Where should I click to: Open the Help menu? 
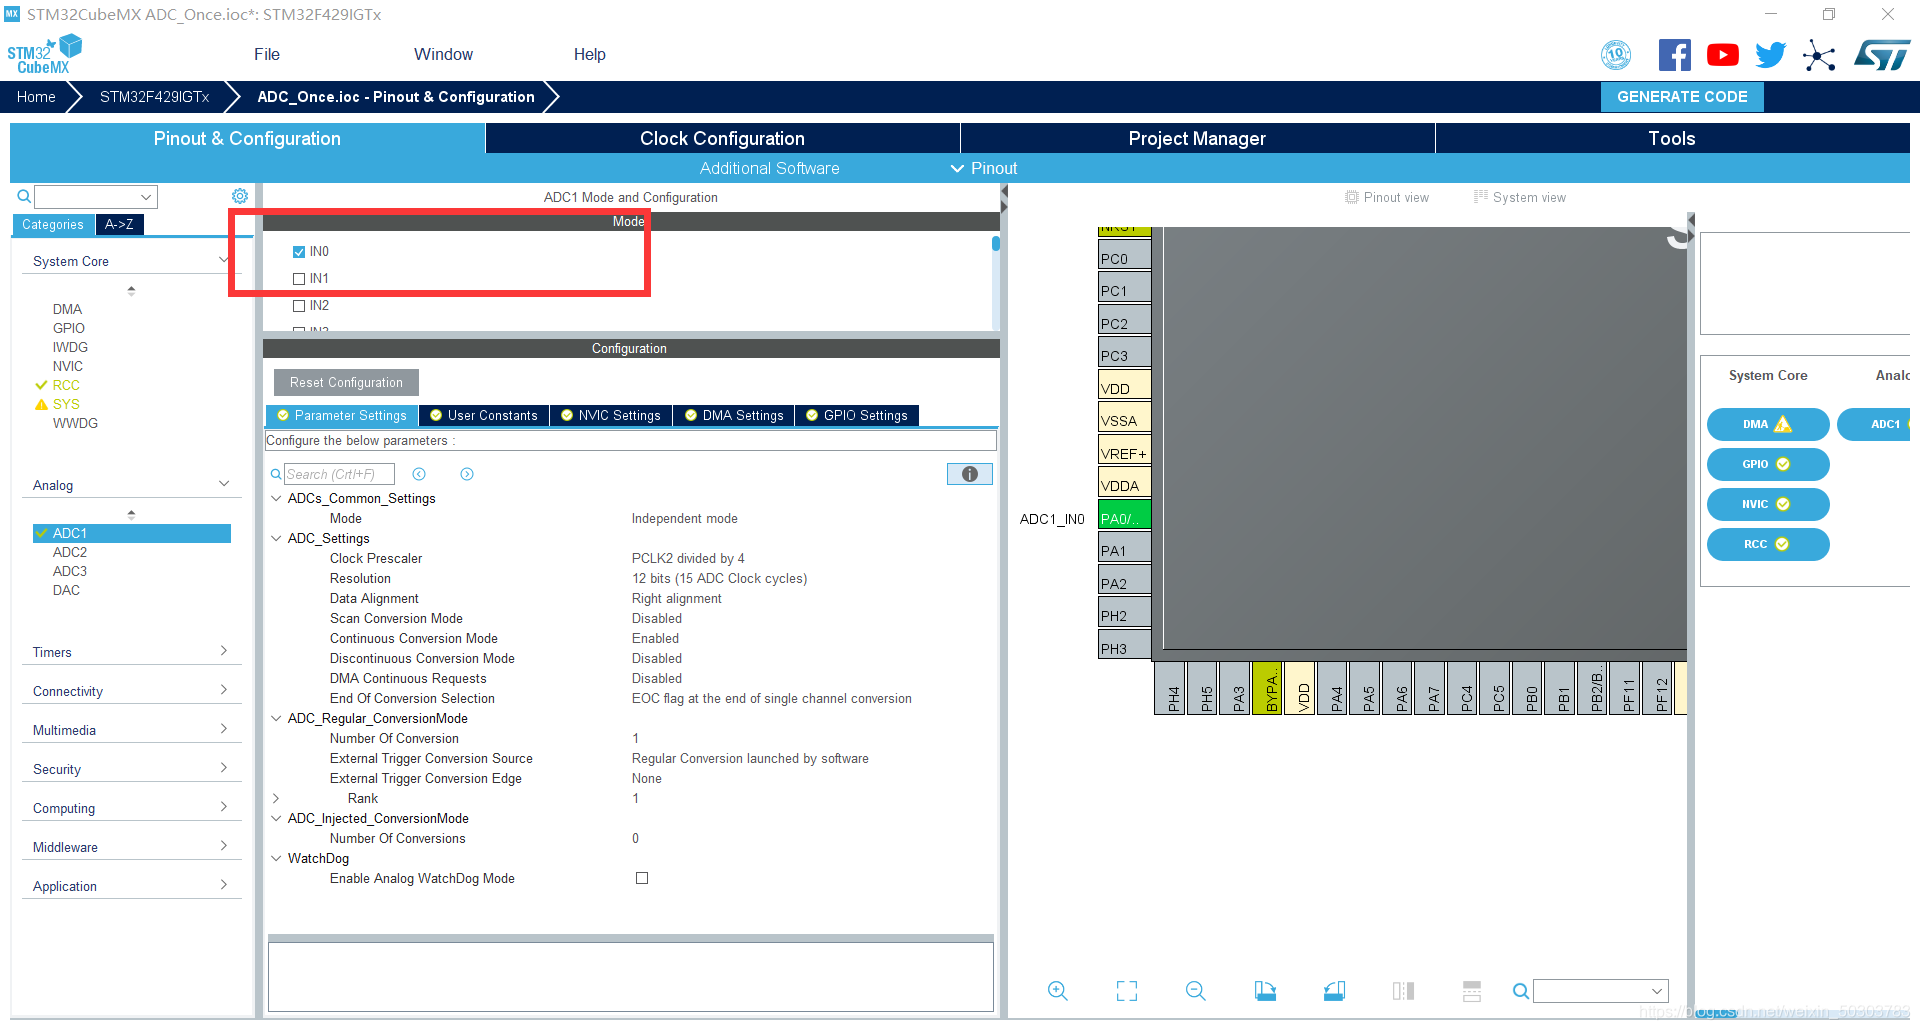click(589, 55)
